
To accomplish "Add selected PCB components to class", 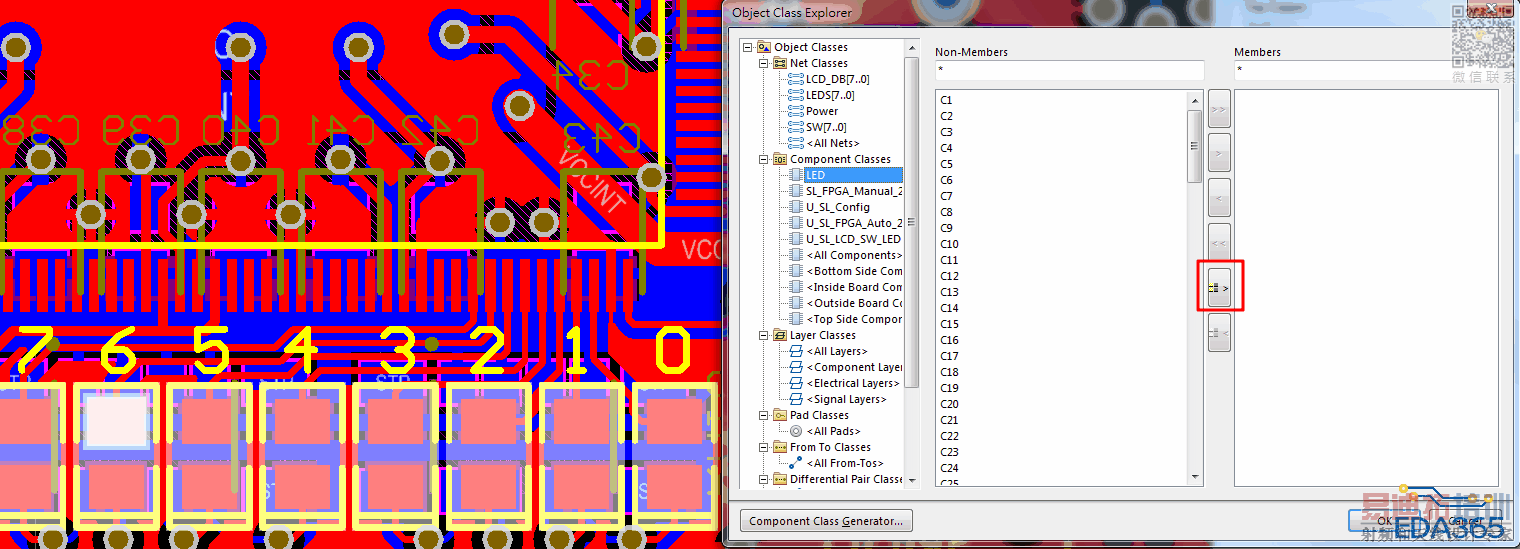I will pyautogui.click(x=1219, y=288).
